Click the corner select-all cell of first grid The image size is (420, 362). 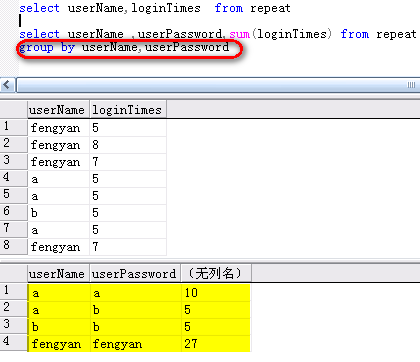pyautogui.click(x=14, y=110)
